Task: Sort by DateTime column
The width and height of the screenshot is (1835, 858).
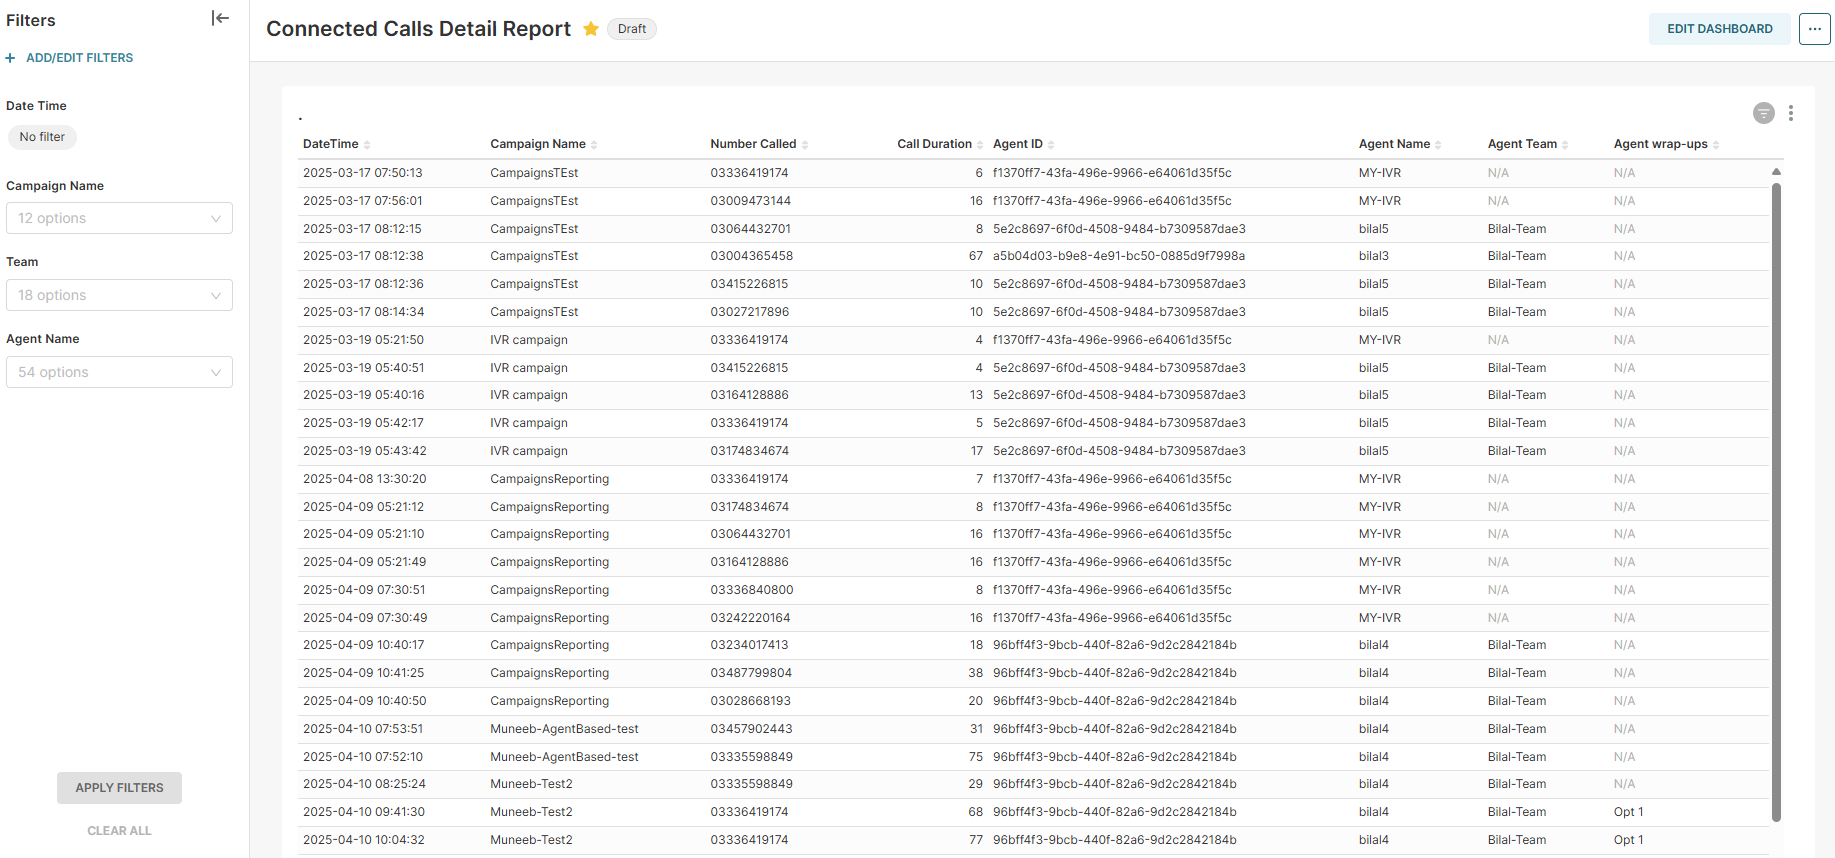Action: pyautogui.click(x=331, y=144)
